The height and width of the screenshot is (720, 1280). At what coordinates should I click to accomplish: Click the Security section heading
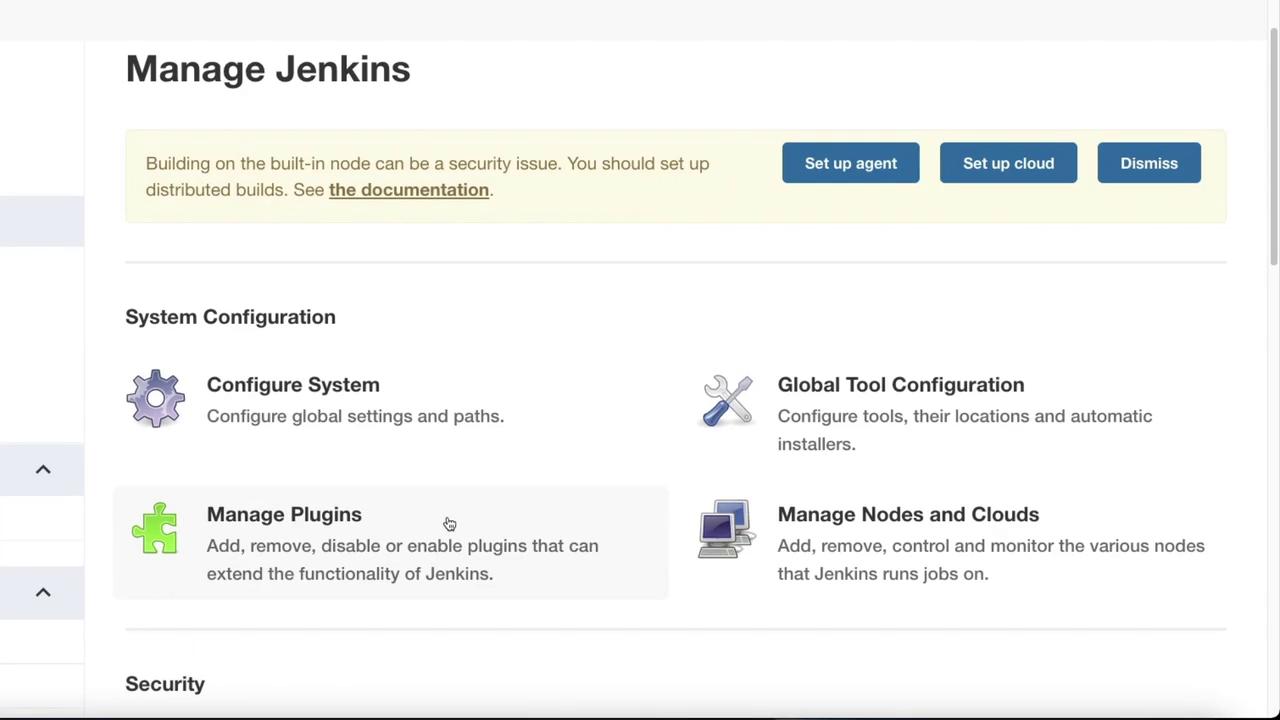[165, 684]
